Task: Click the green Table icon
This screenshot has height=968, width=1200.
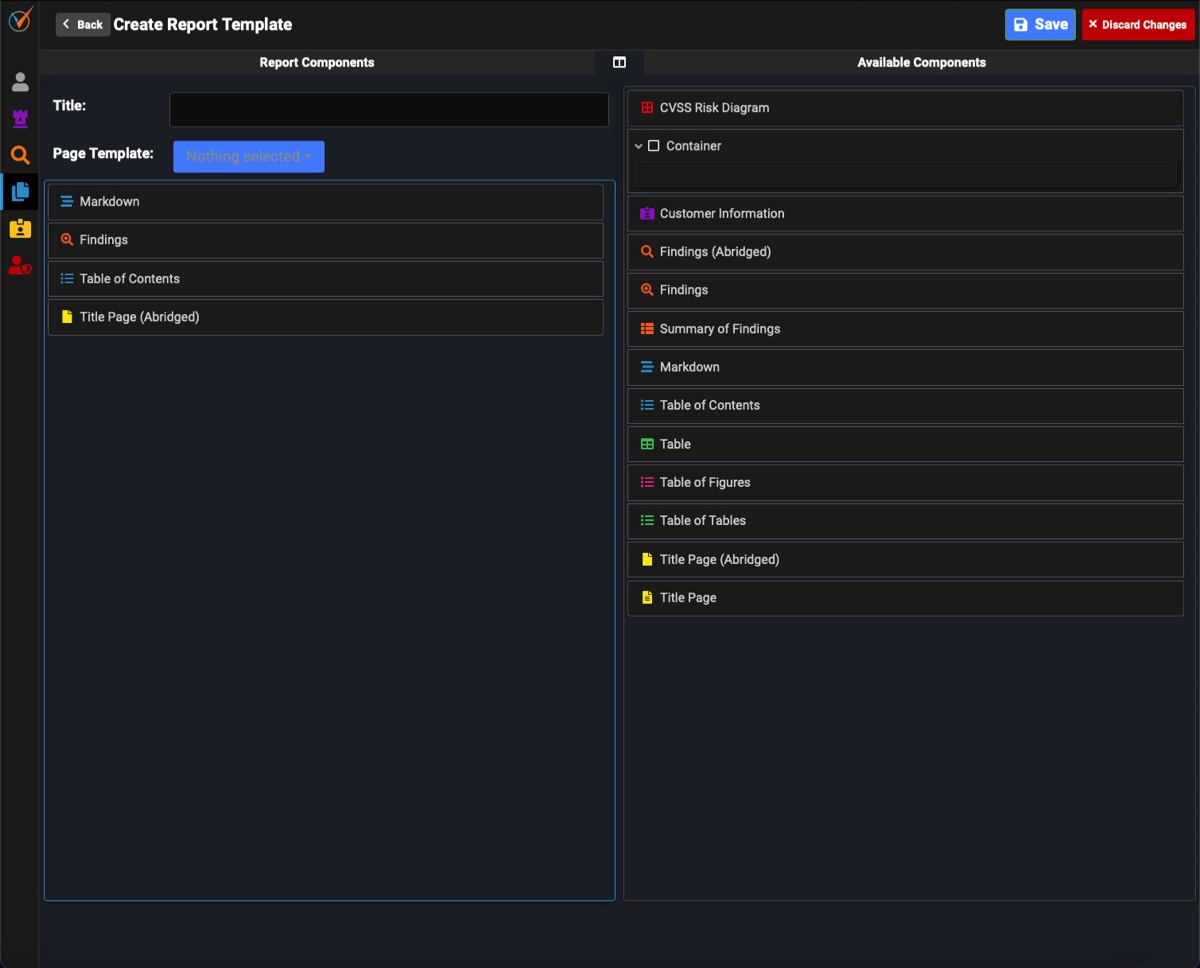Action: click(x=647, y=444)
